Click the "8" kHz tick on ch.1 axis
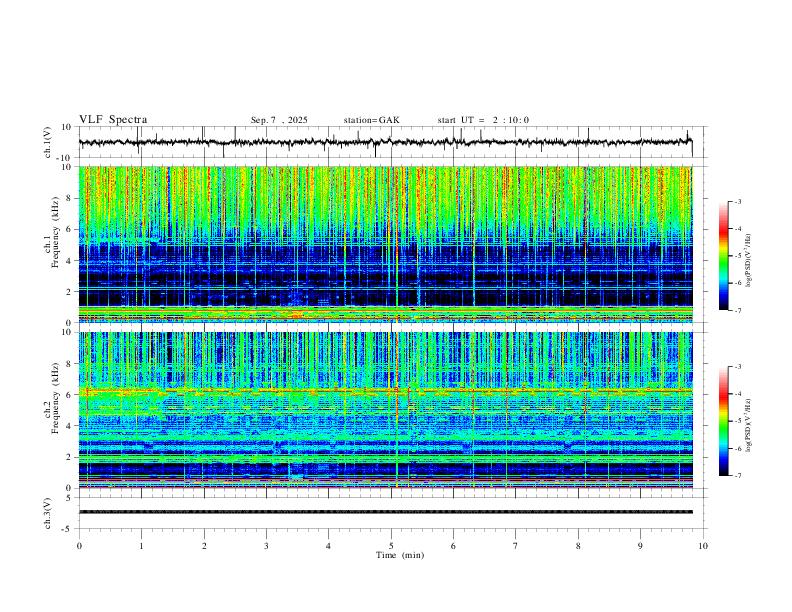792x612 pixels. point(70,198)
